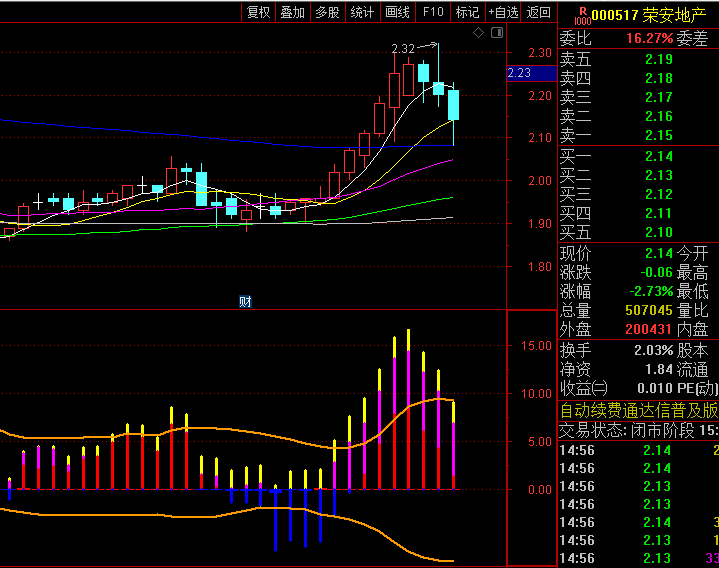The width and height of the screenshot is (719, 568).
Task: Select the 卖一 ask row at 2.15
Action: click(637, 136)
